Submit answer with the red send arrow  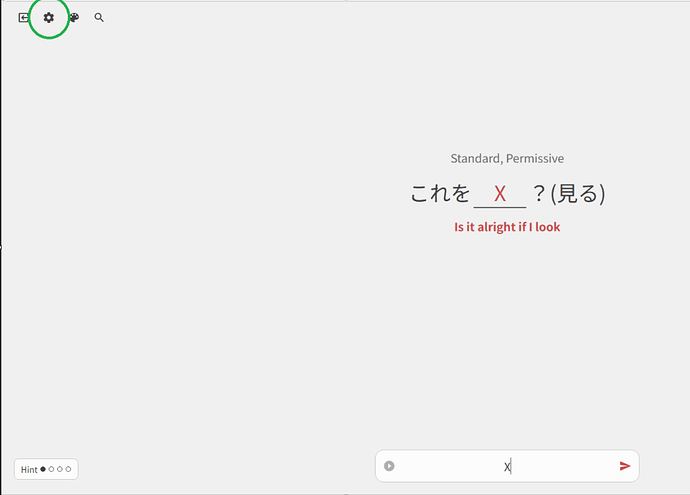(x=625, y=466)
